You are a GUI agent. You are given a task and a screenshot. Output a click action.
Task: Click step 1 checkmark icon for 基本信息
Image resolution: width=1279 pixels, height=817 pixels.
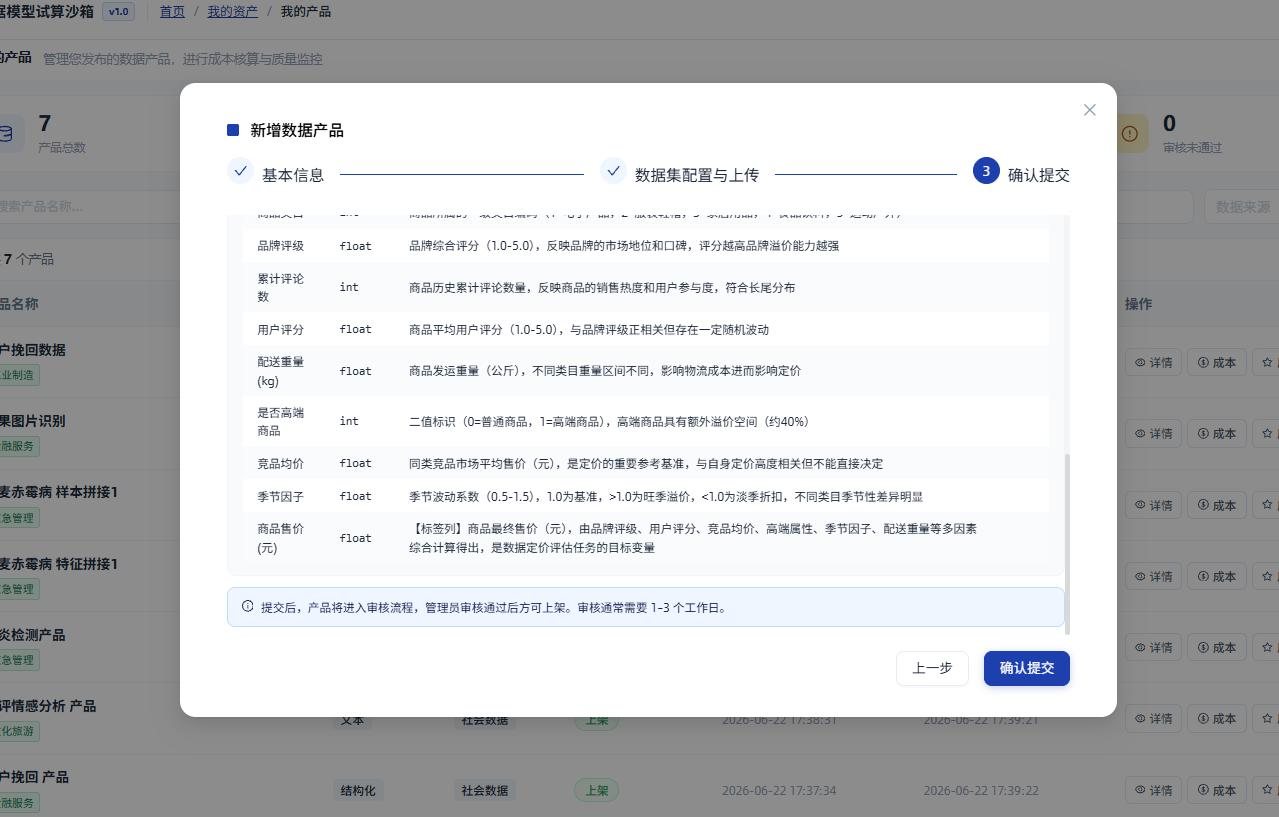[240, 171]
